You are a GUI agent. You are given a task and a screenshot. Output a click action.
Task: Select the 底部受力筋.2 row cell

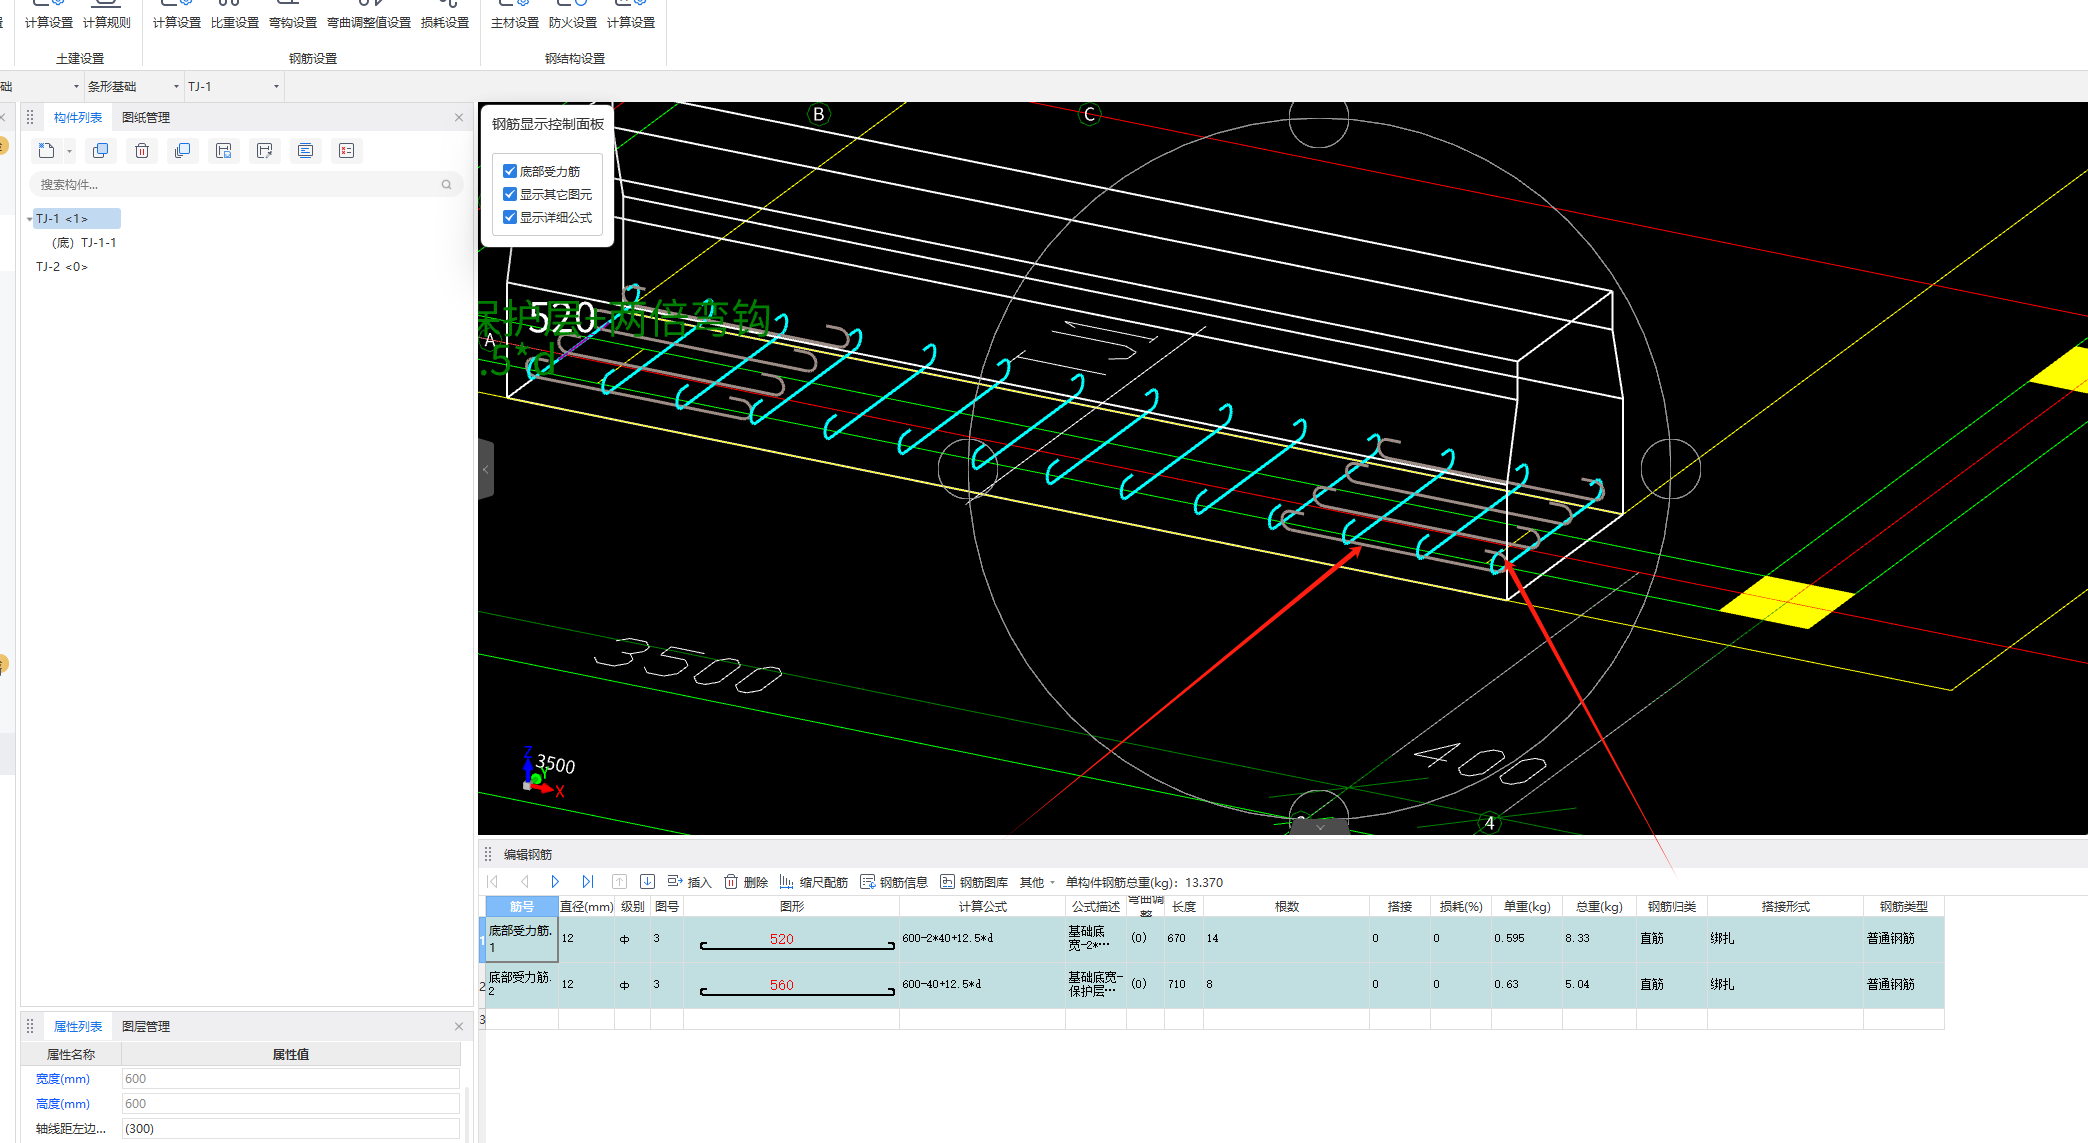(521, 985)
